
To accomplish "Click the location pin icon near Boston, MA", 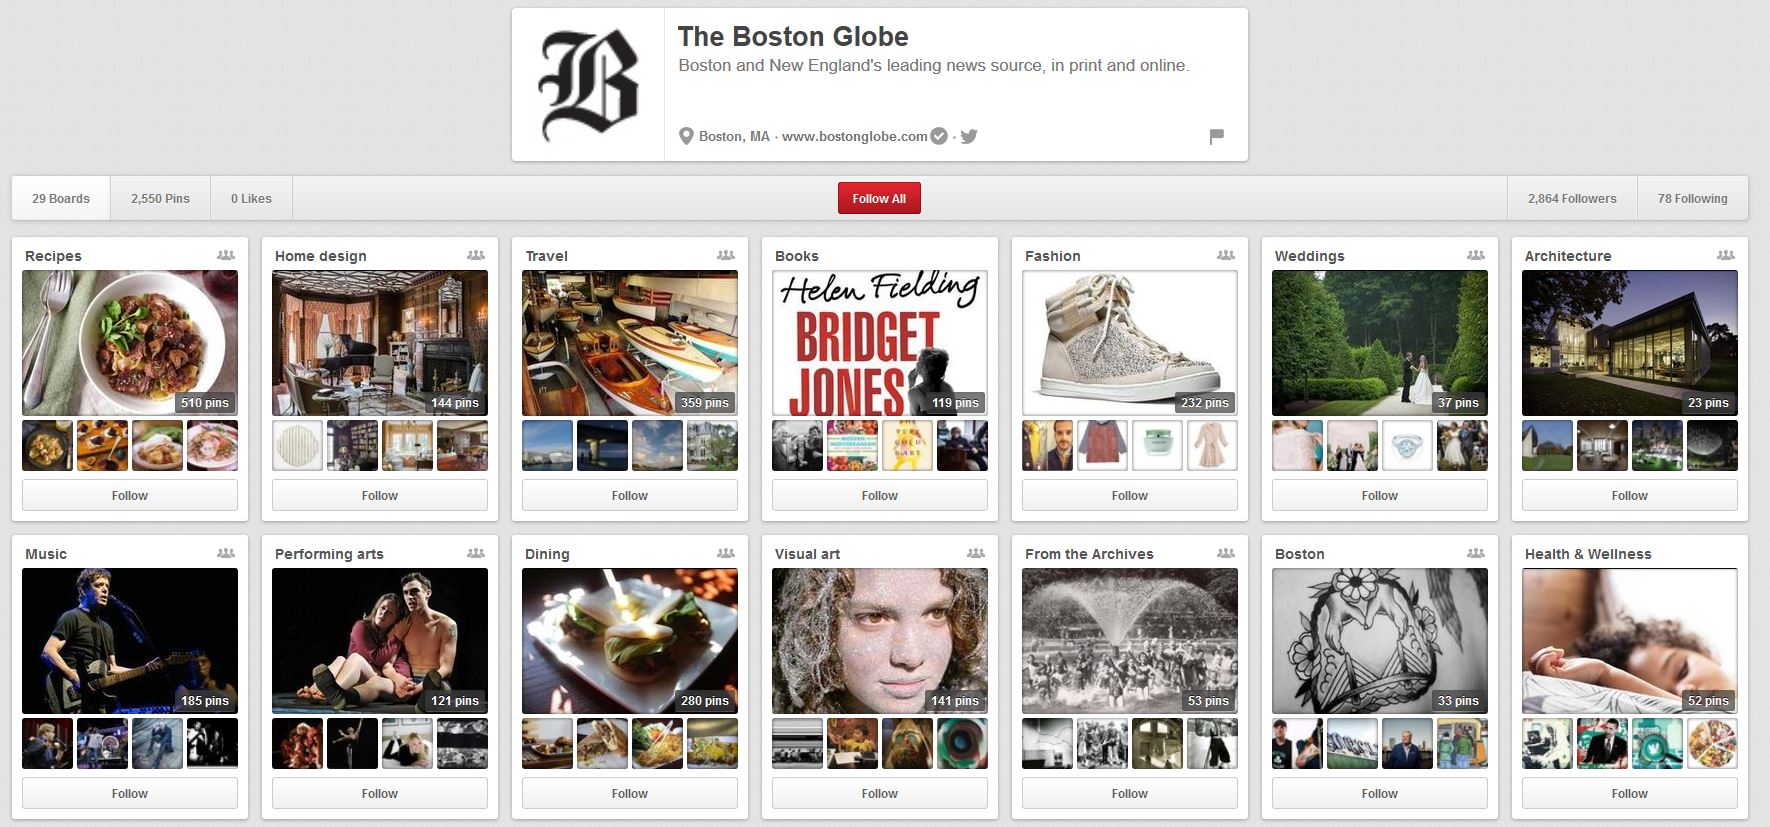I will pos(686,136).
